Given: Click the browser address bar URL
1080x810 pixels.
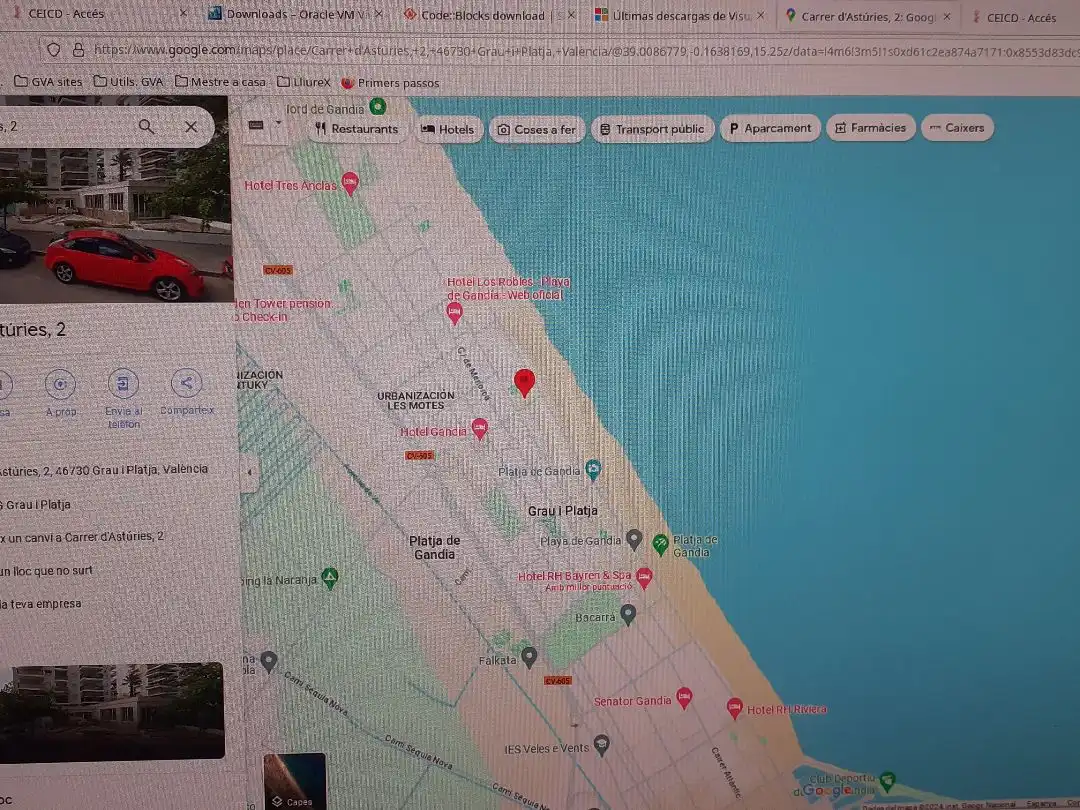Looking at the screenshot, I should point(585,51).
